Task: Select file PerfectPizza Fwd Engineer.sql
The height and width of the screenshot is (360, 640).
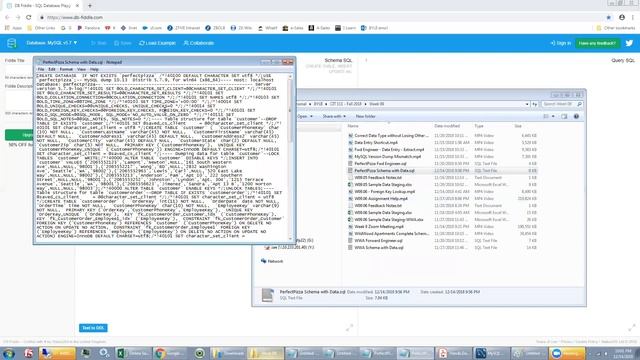Action: coord(380,164)
